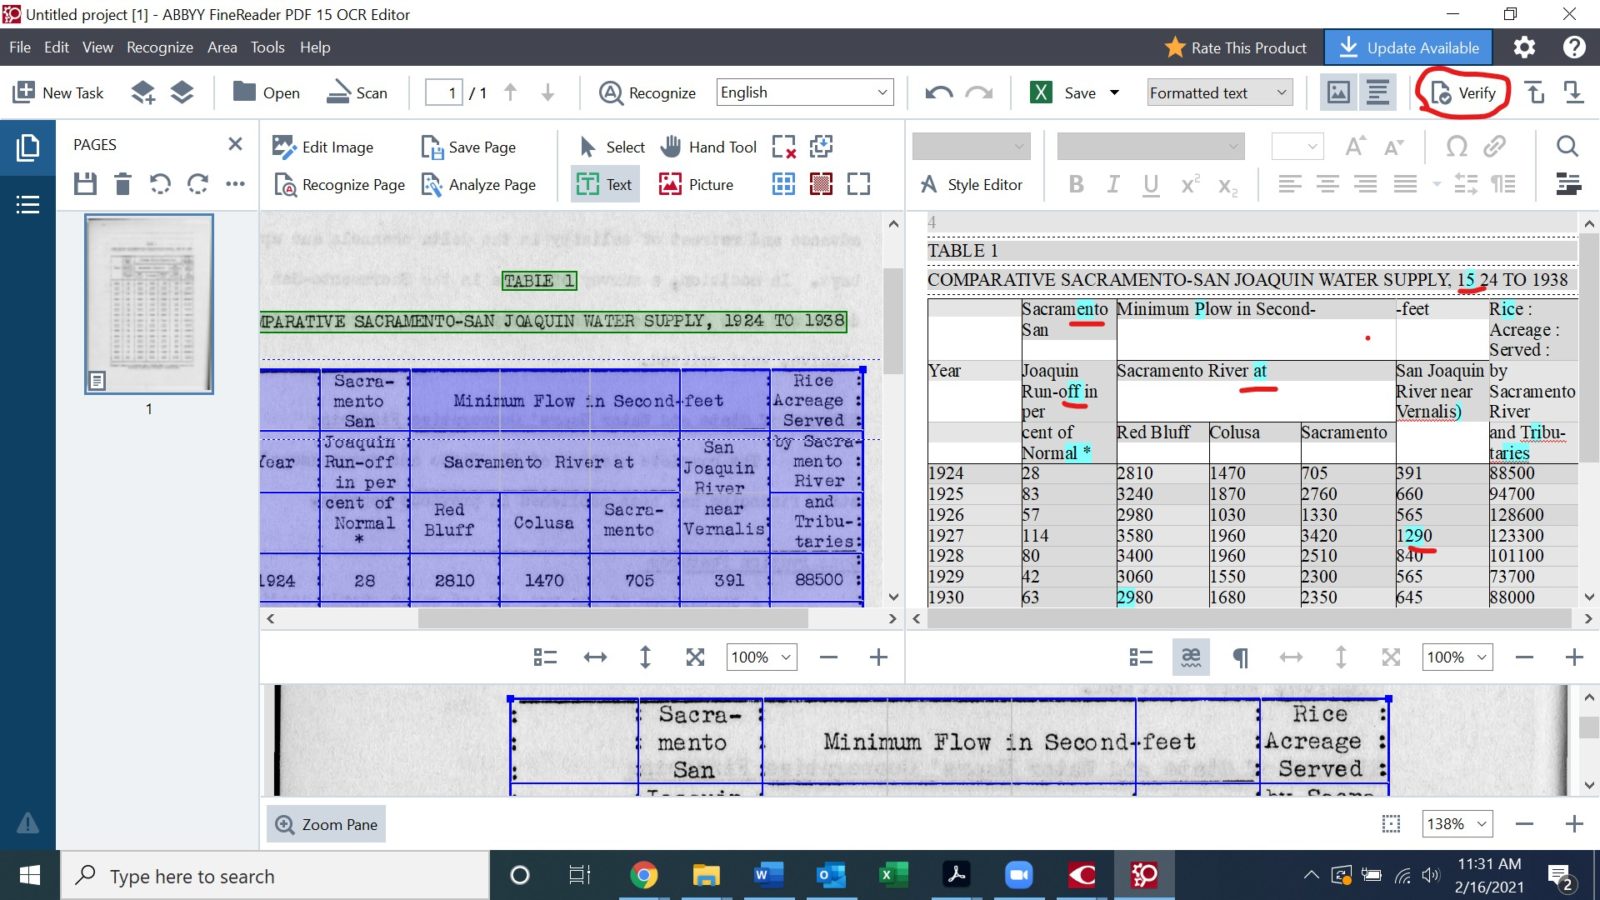Viewport: 1600px width, 900px height.
Task: Run Analyze Page
Action: [x=479, y=184]
